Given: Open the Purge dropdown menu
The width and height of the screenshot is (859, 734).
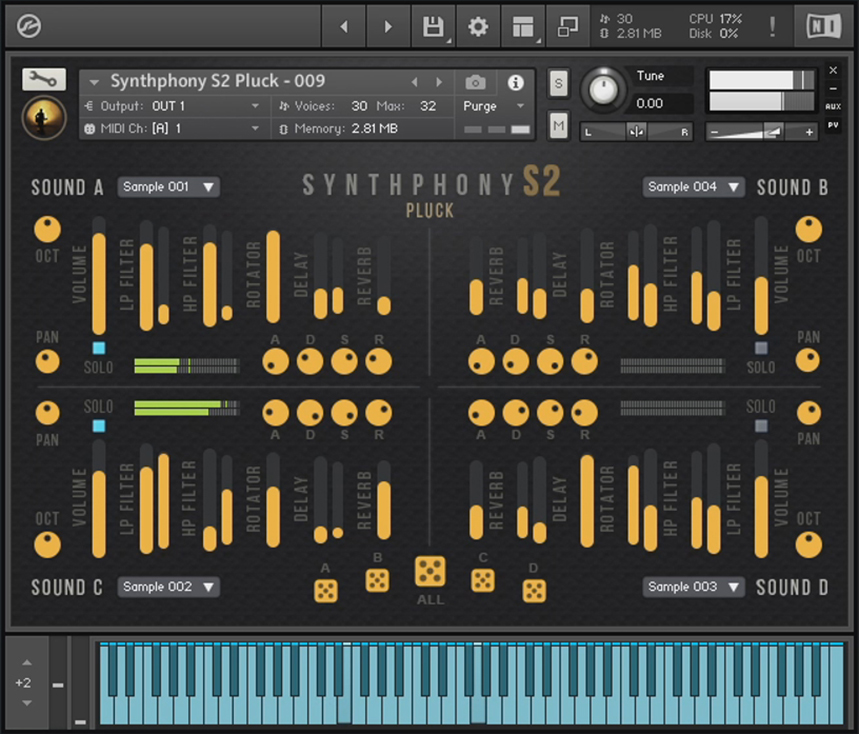Looking at the screenshot, I should coord(494,106).
